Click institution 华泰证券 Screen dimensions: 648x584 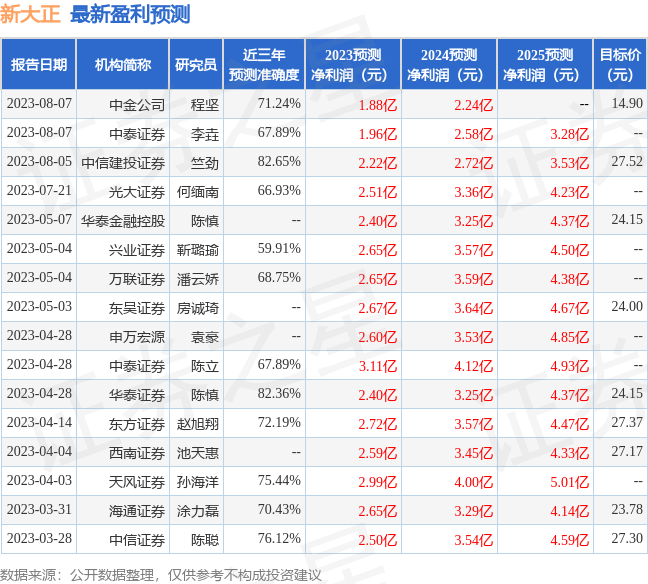tap(137, 394)
